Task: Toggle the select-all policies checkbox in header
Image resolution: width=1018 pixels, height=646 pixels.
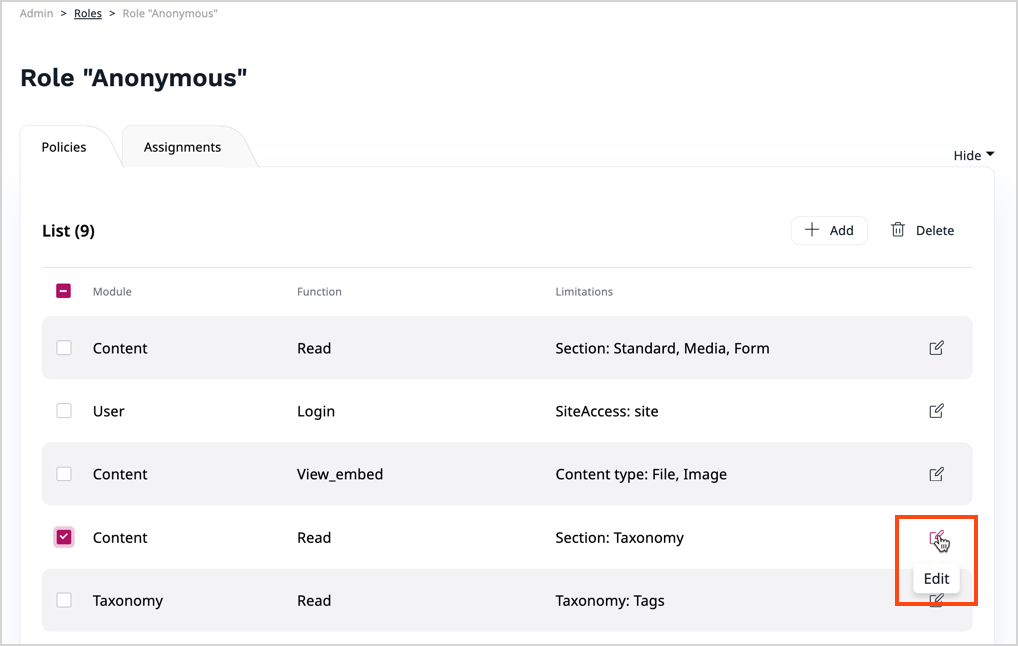Action: pyautogui.click(x=63, y=291)
